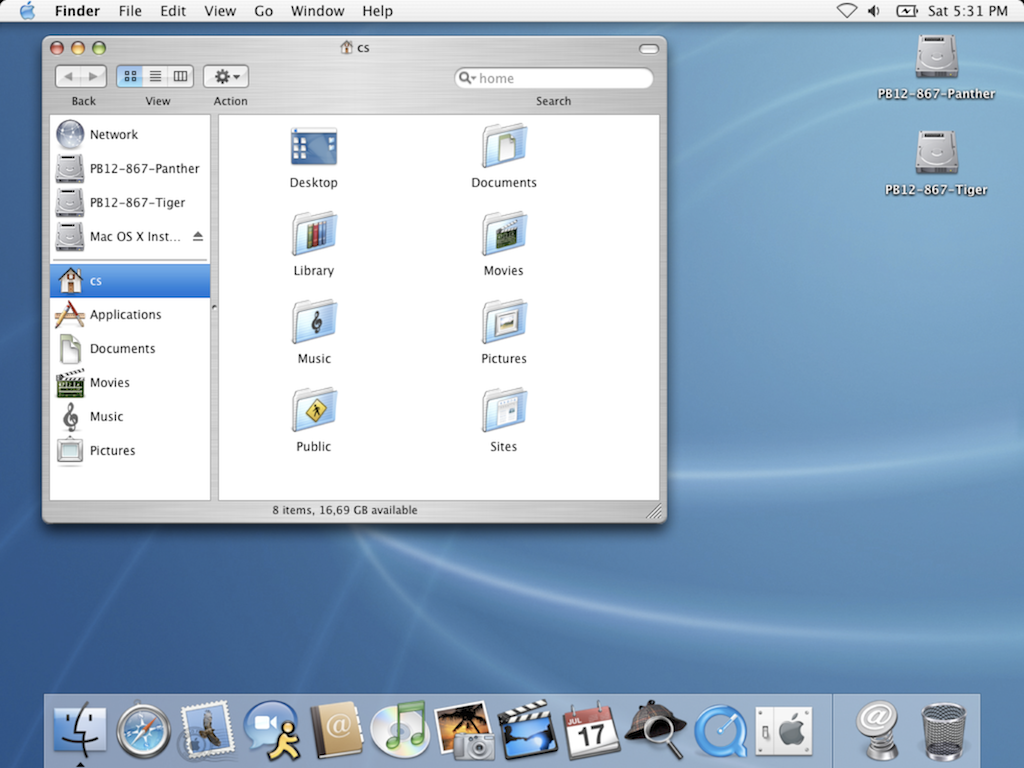The width and height of the screenshot is (1024, 768).
Task: Select the Library folder icon
Action: click(313, 234)
